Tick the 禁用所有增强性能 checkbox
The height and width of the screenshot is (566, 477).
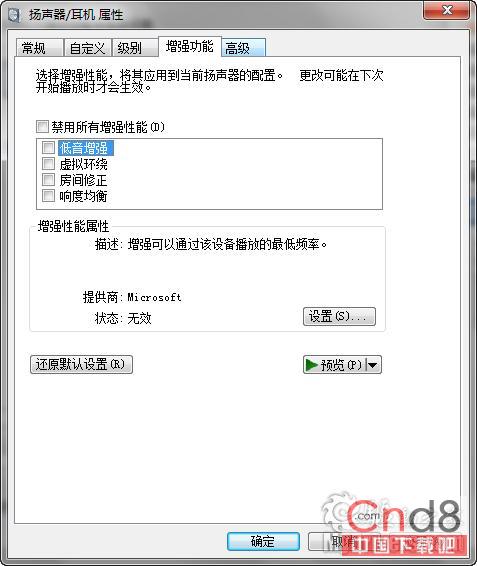coord(42,127)
